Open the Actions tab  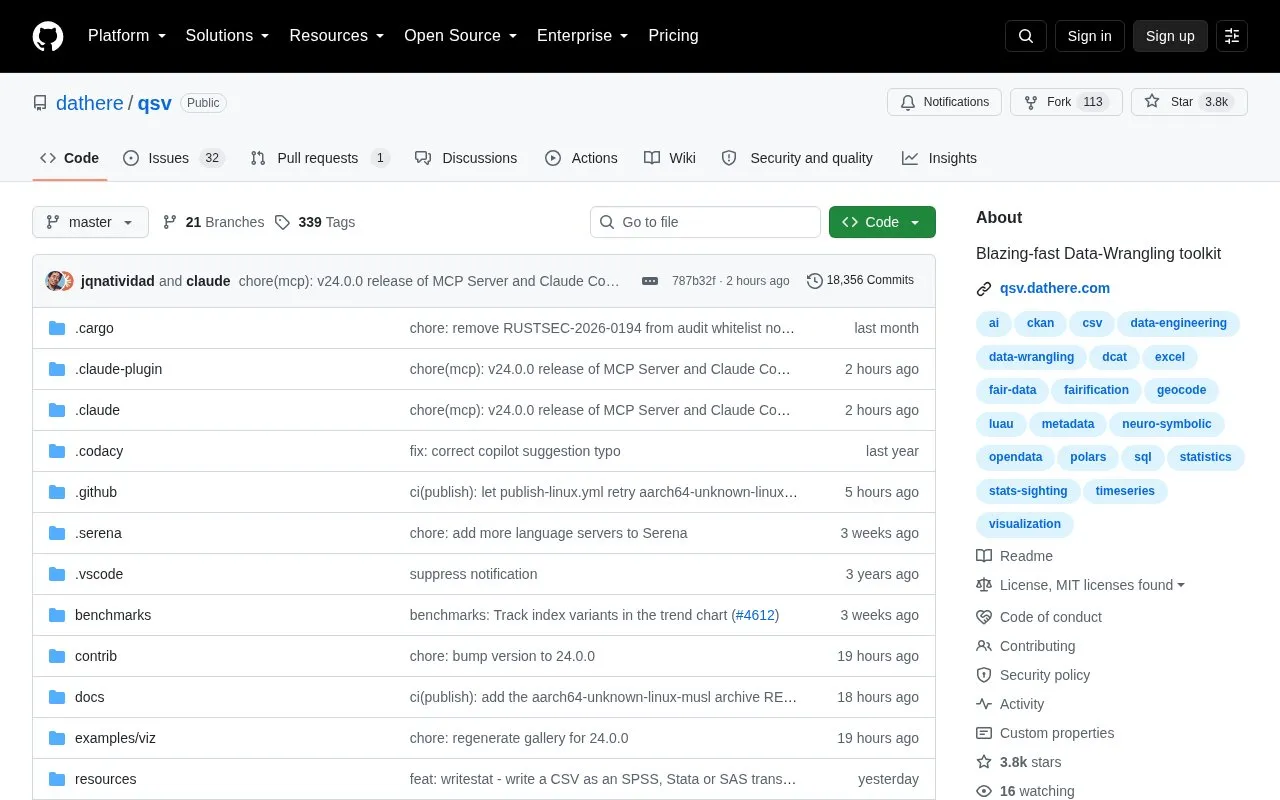point(581,158)
